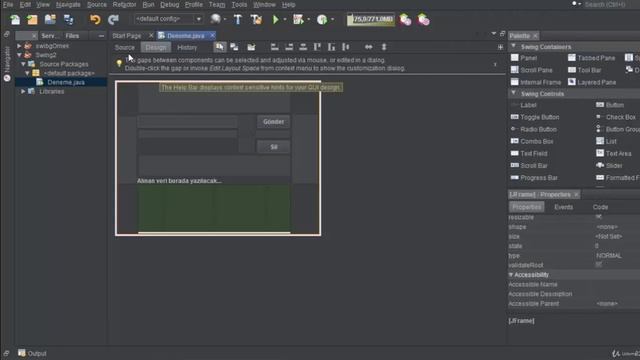Screen dimensions: 640x360
Task: Click the Sil button in form
Action: click(x=273, y=147)
